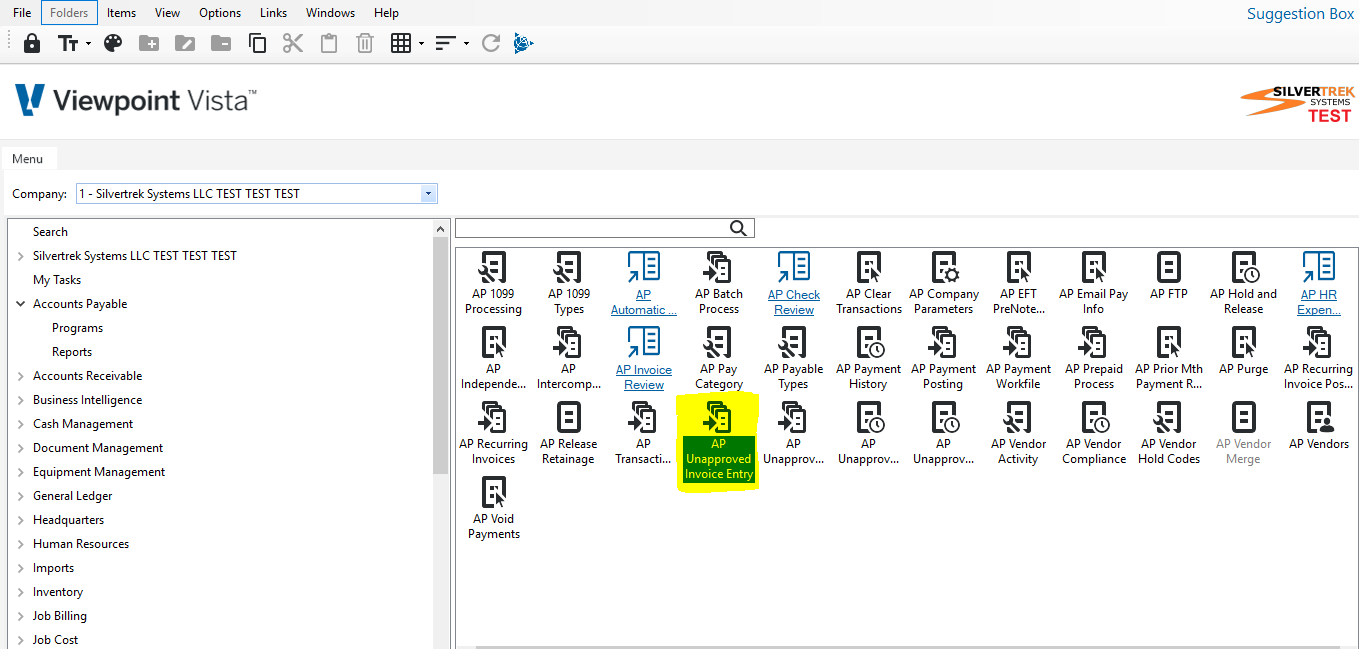Open AP Vendor Activity

(x=1019, y=433)
